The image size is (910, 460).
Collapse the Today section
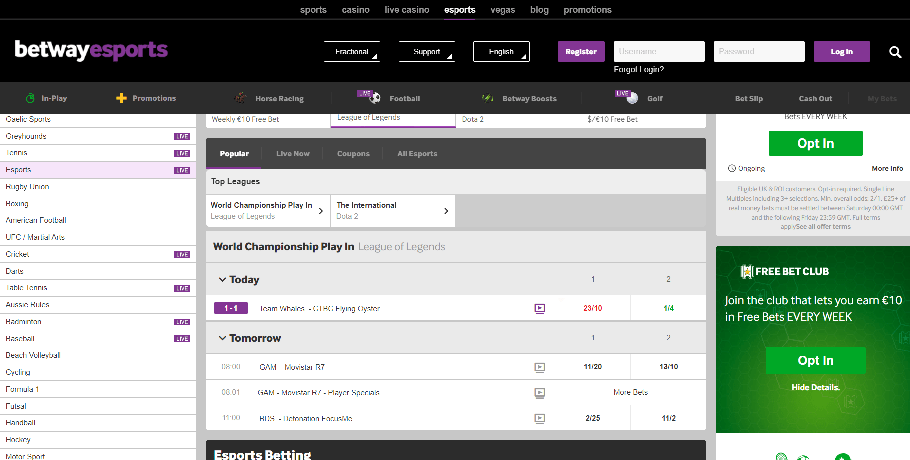pyautogui.click(x=222, y=280)
